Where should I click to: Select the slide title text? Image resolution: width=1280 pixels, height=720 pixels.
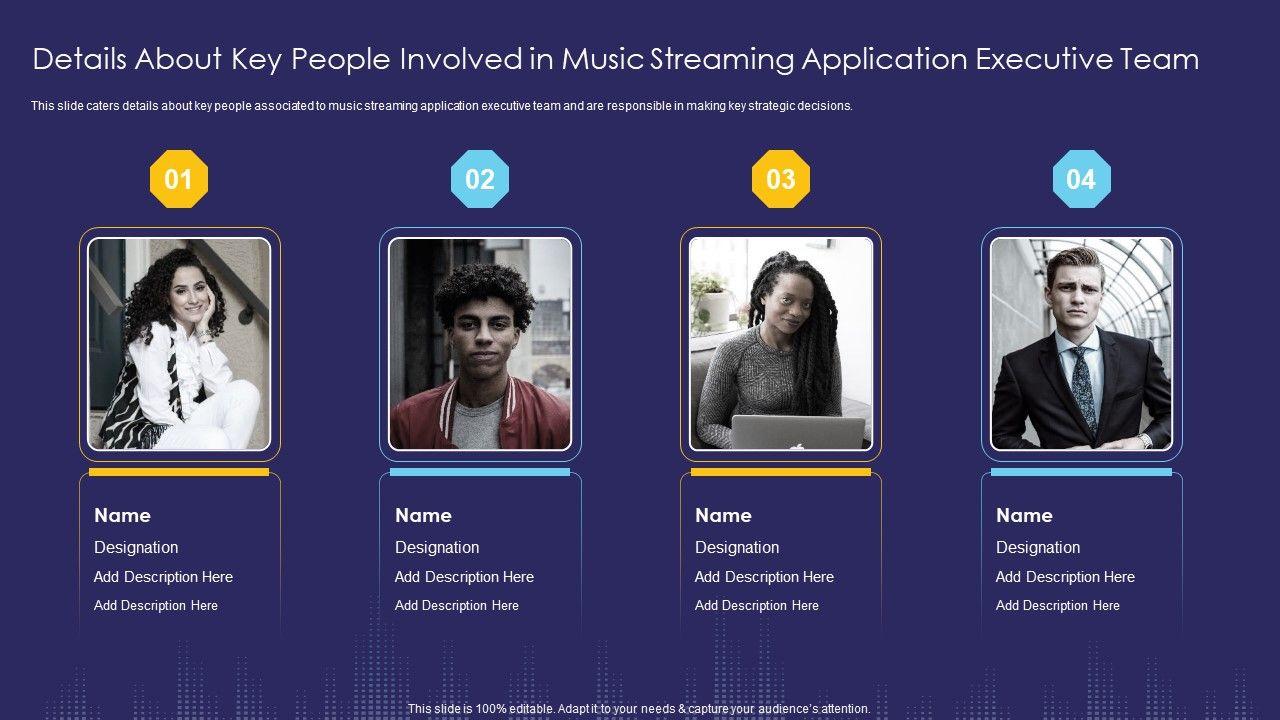coord(615,60)
